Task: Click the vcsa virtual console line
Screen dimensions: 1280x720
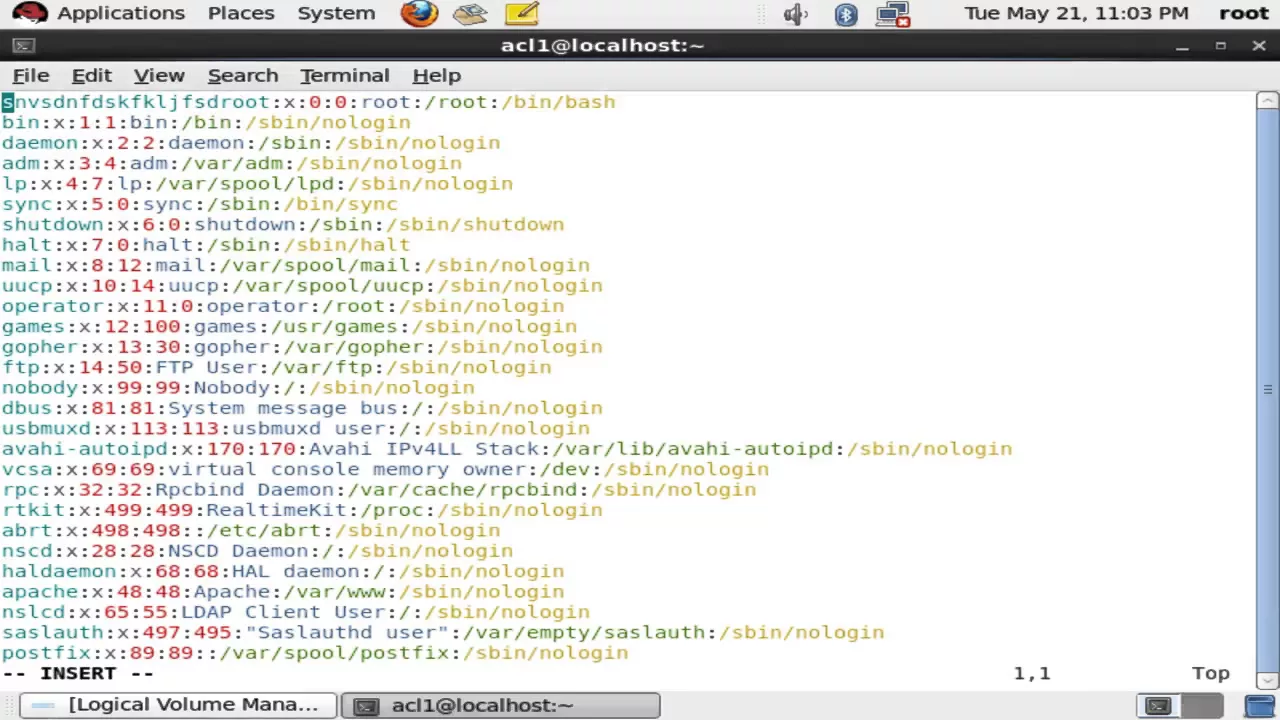Action: click(x=385, y=469)
